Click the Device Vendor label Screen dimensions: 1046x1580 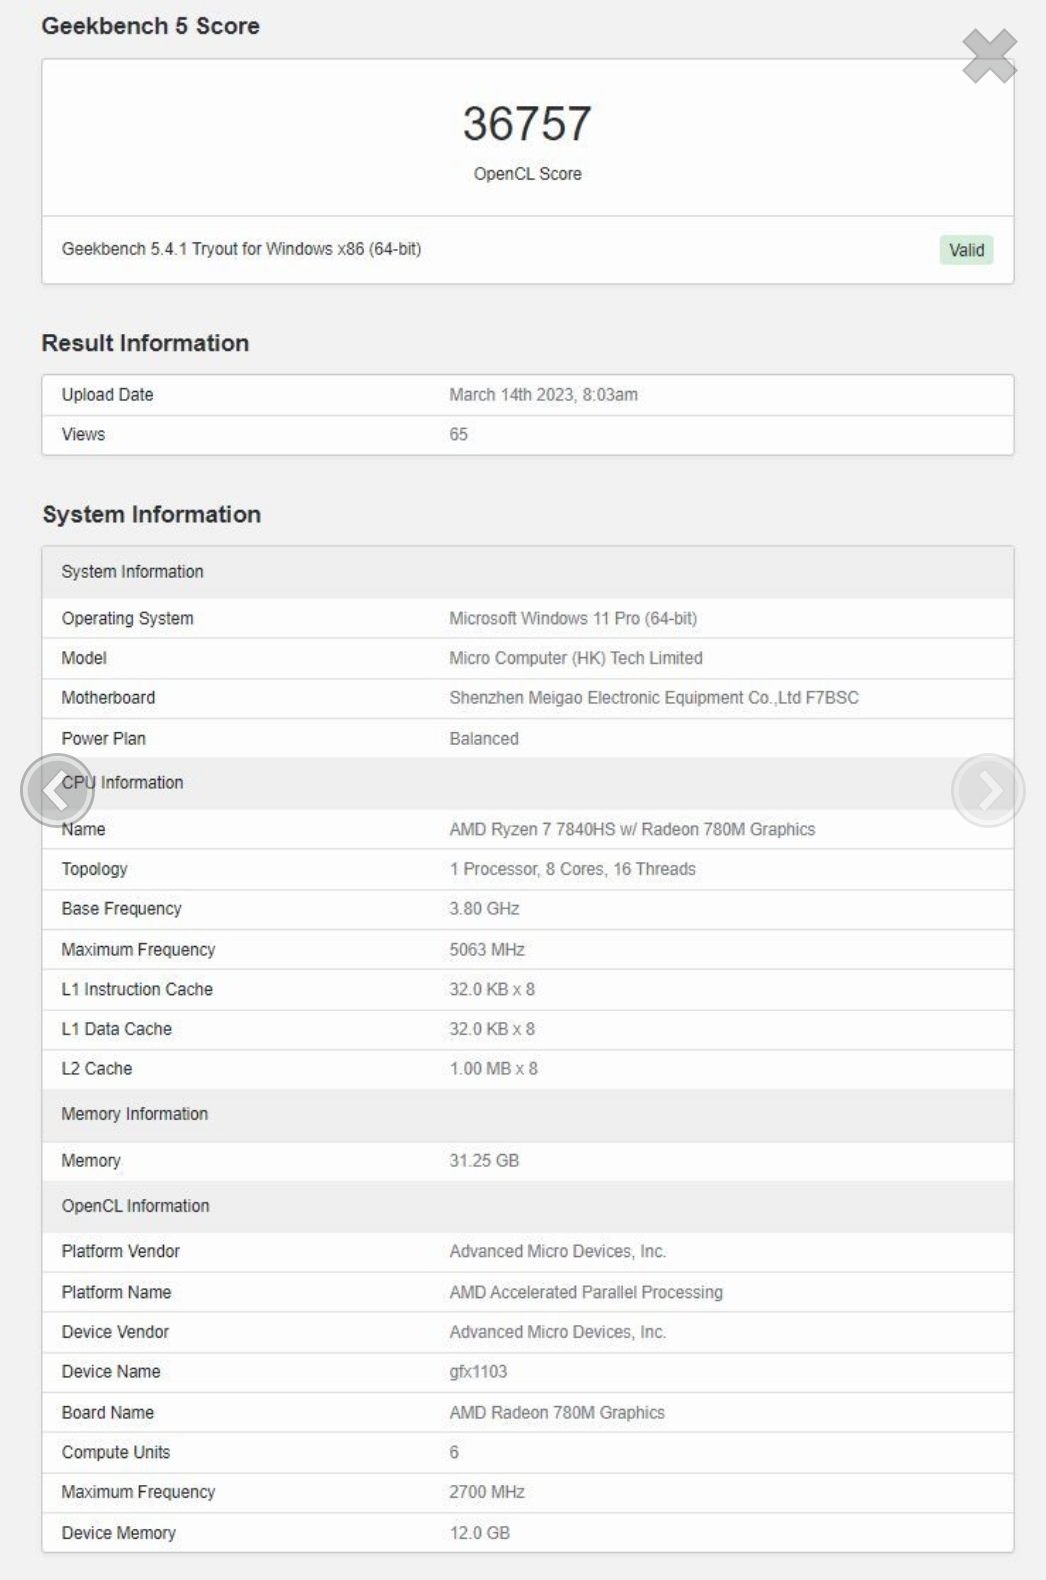(115, 1332)
